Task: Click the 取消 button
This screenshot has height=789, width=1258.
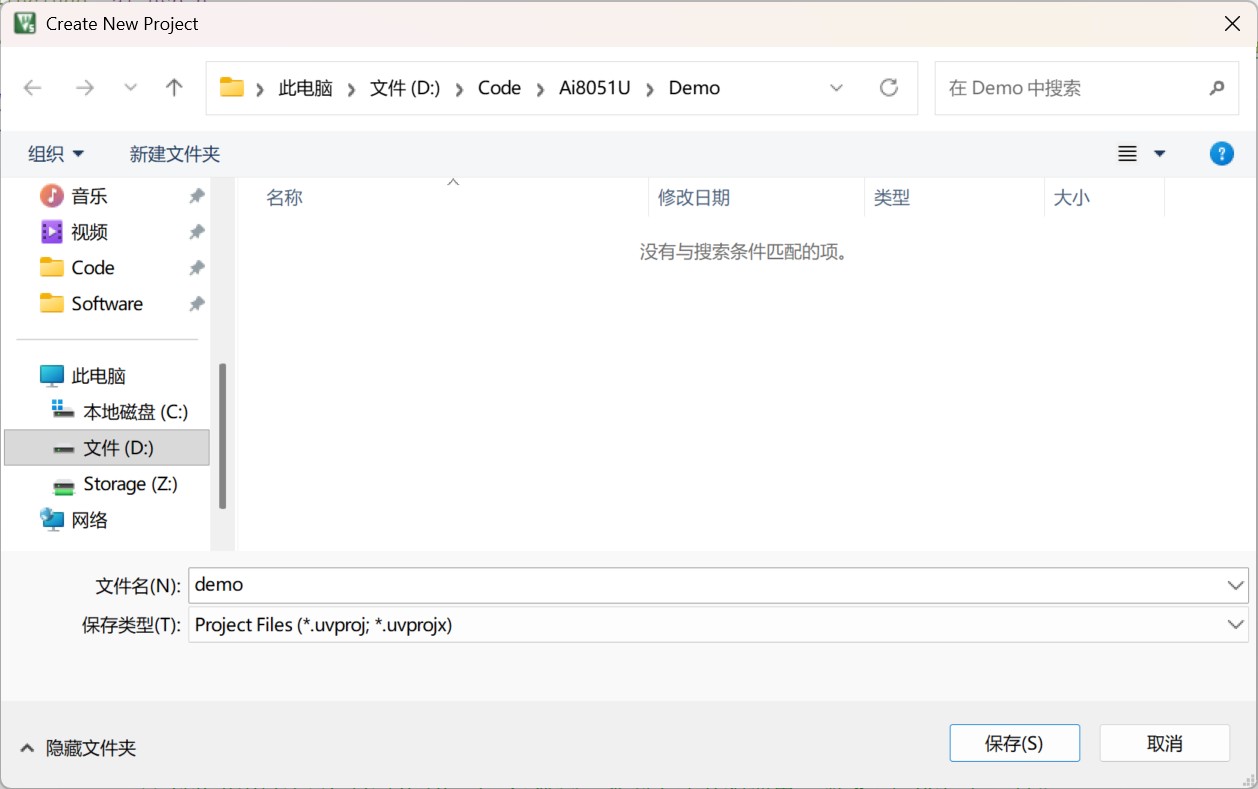Action: [x=1165, y=743]
